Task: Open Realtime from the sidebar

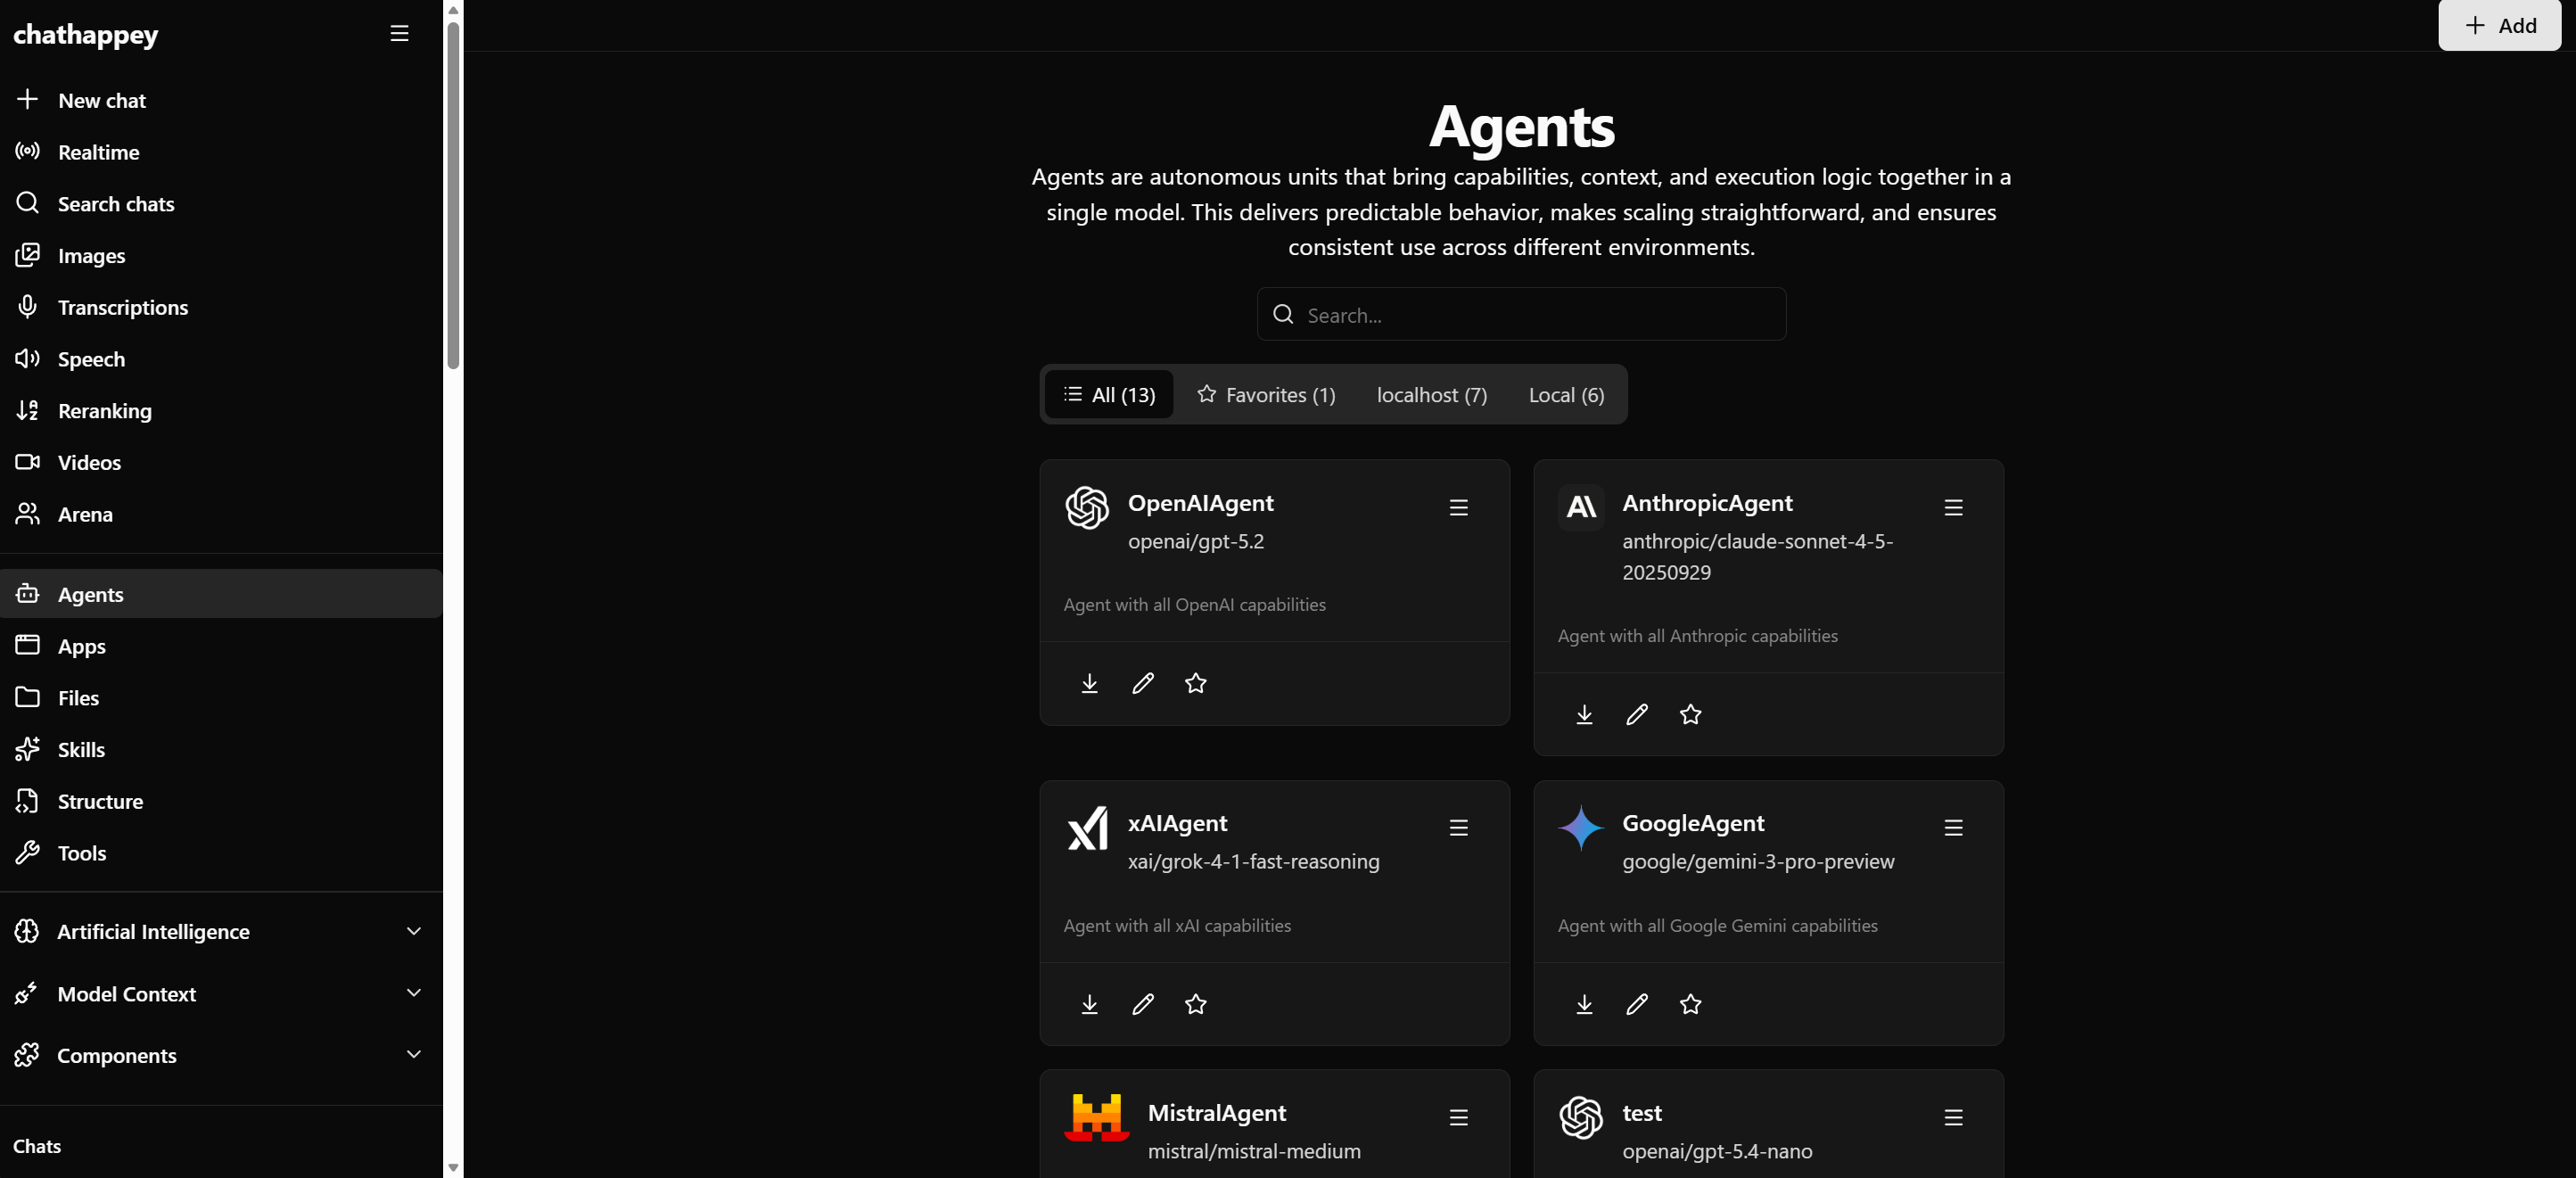Action: (221, 152)
